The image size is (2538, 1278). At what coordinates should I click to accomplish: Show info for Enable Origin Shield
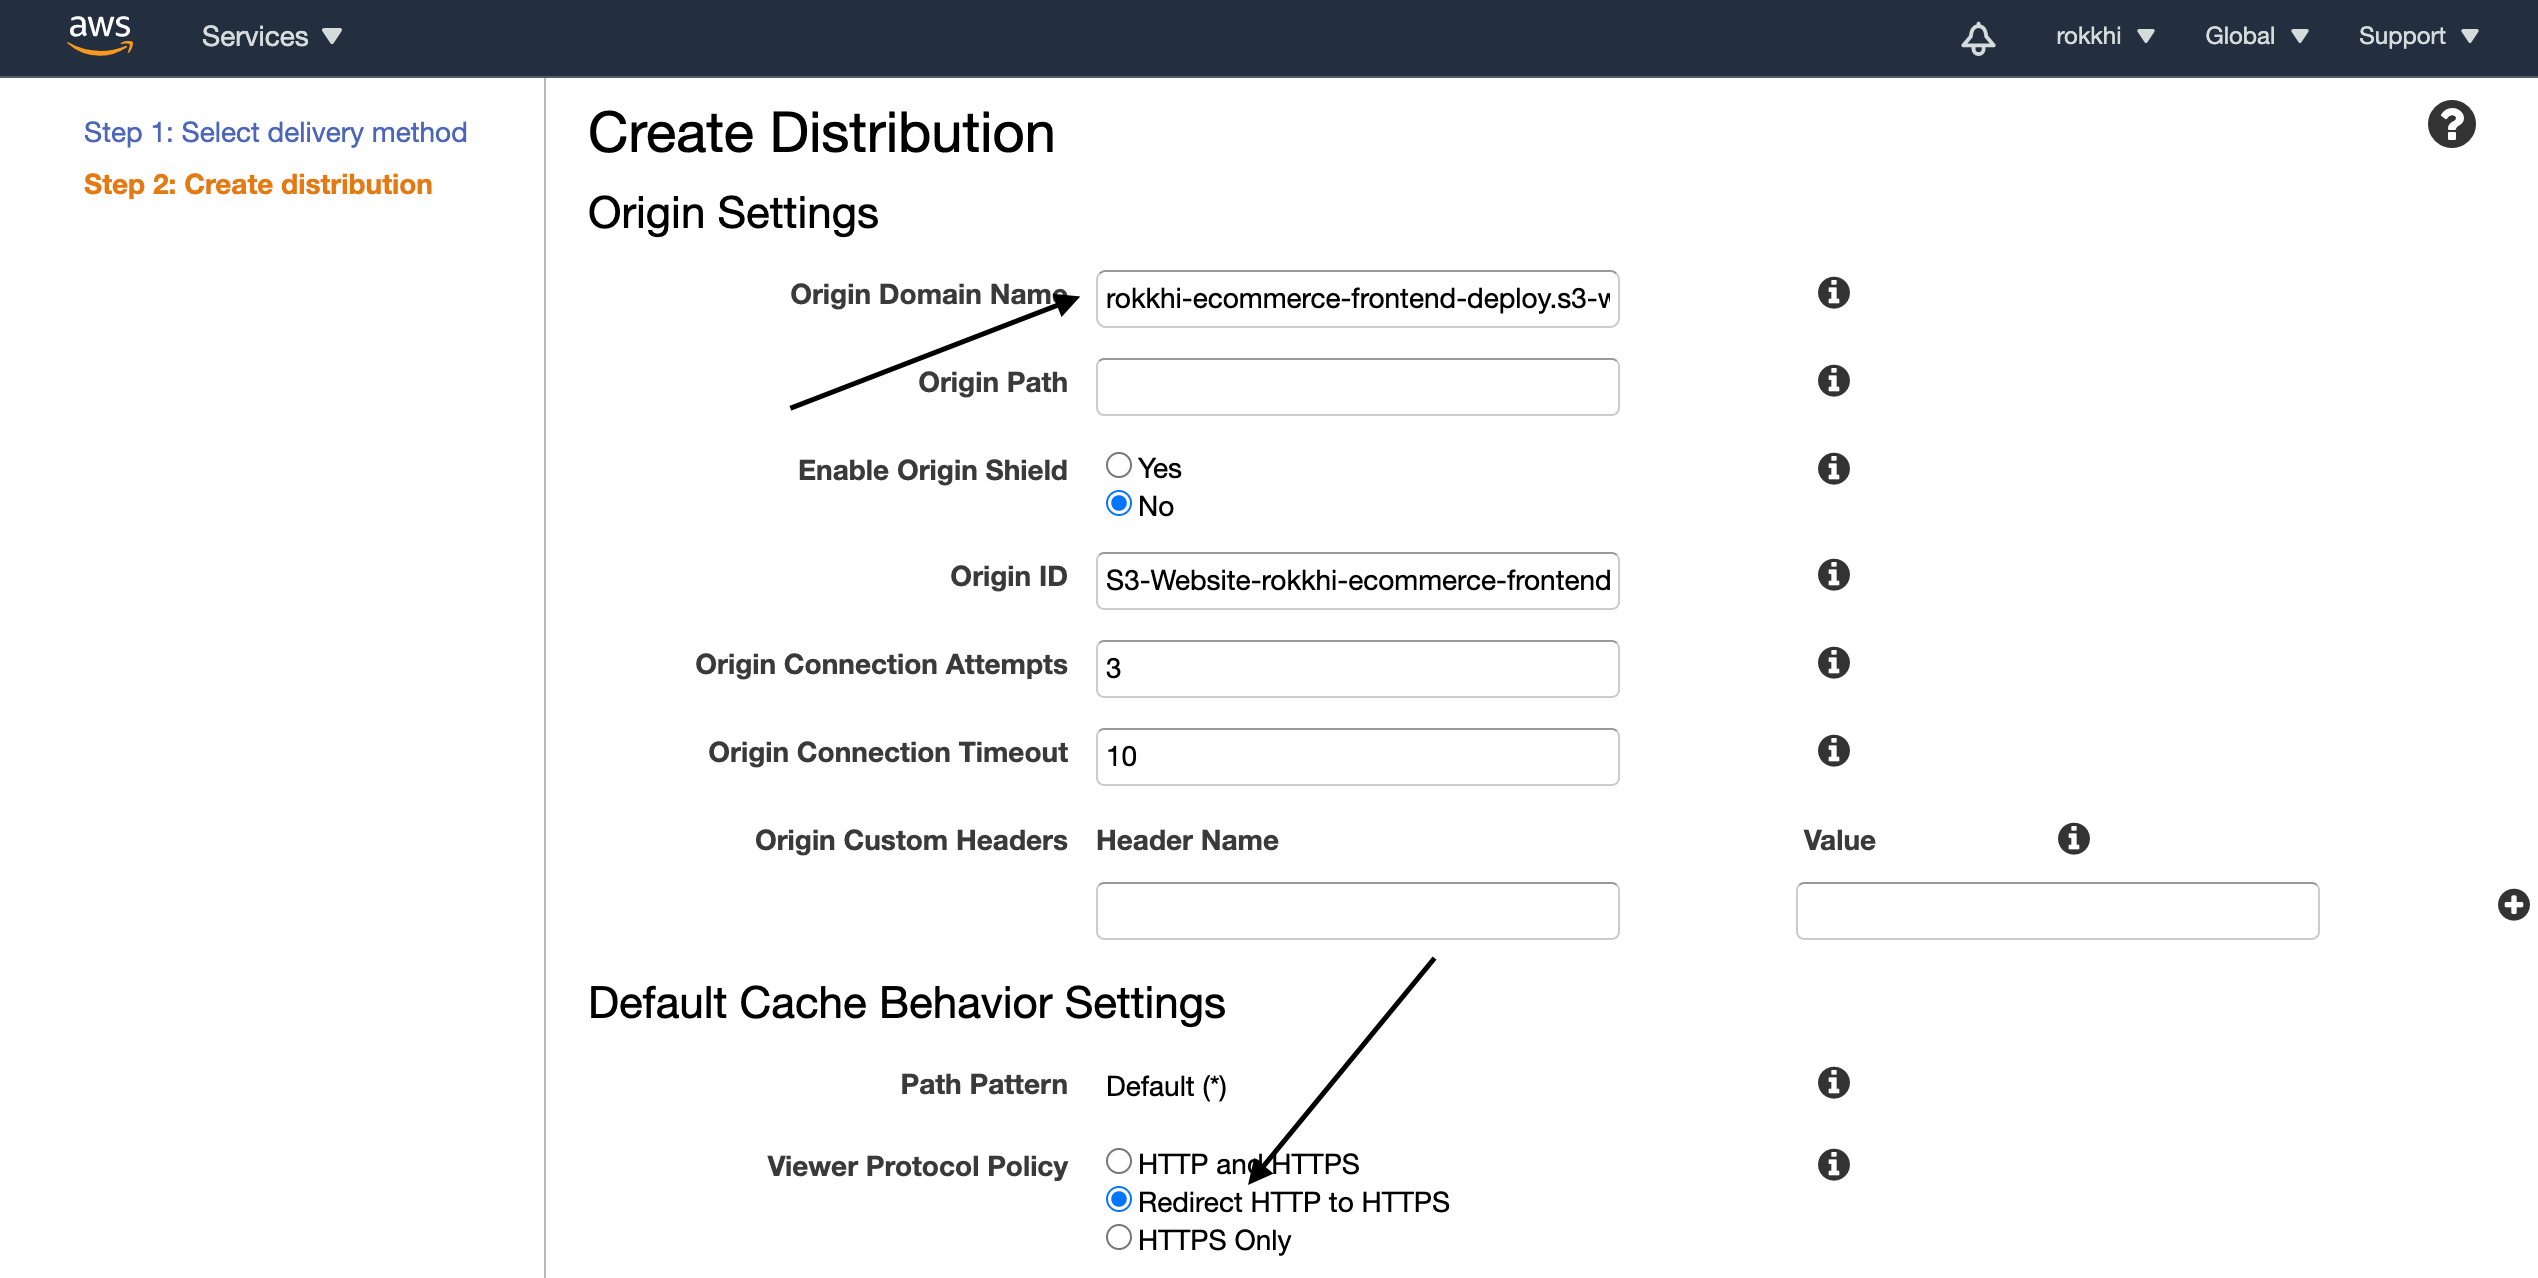coord(1833,469)
